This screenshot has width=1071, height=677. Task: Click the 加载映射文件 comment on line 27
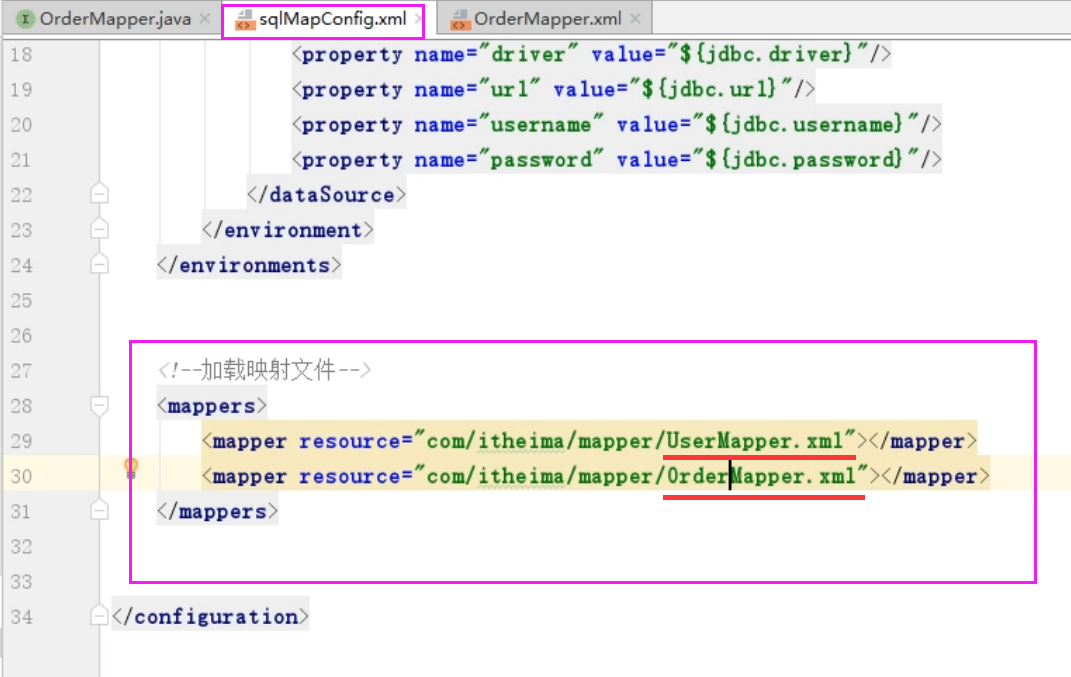pos(264,370)
